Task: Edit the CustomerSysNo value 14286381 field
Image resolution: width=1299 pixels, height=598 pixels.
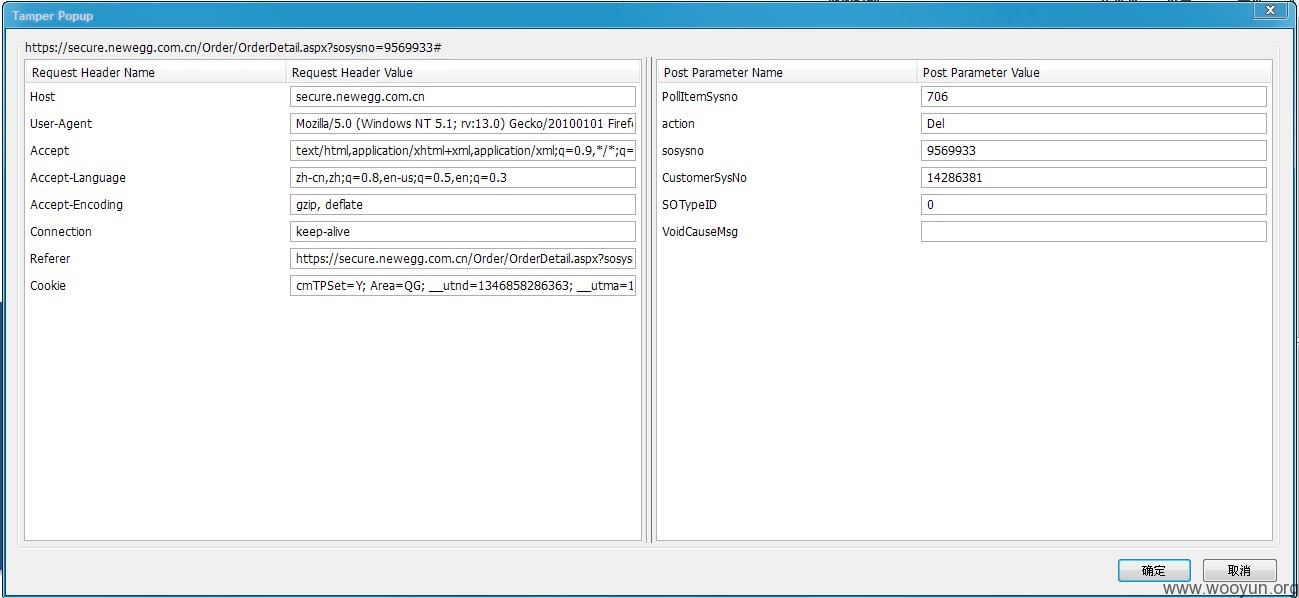Action: 1093,178
